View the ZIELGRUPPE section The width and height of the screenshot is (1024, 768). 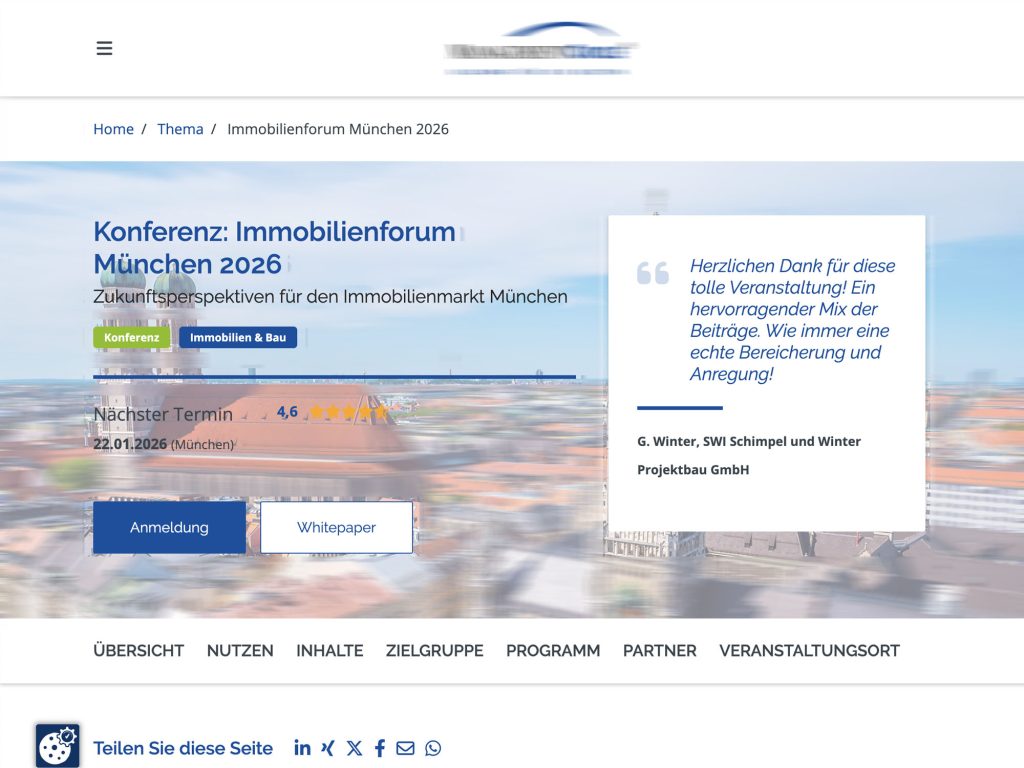434,650
